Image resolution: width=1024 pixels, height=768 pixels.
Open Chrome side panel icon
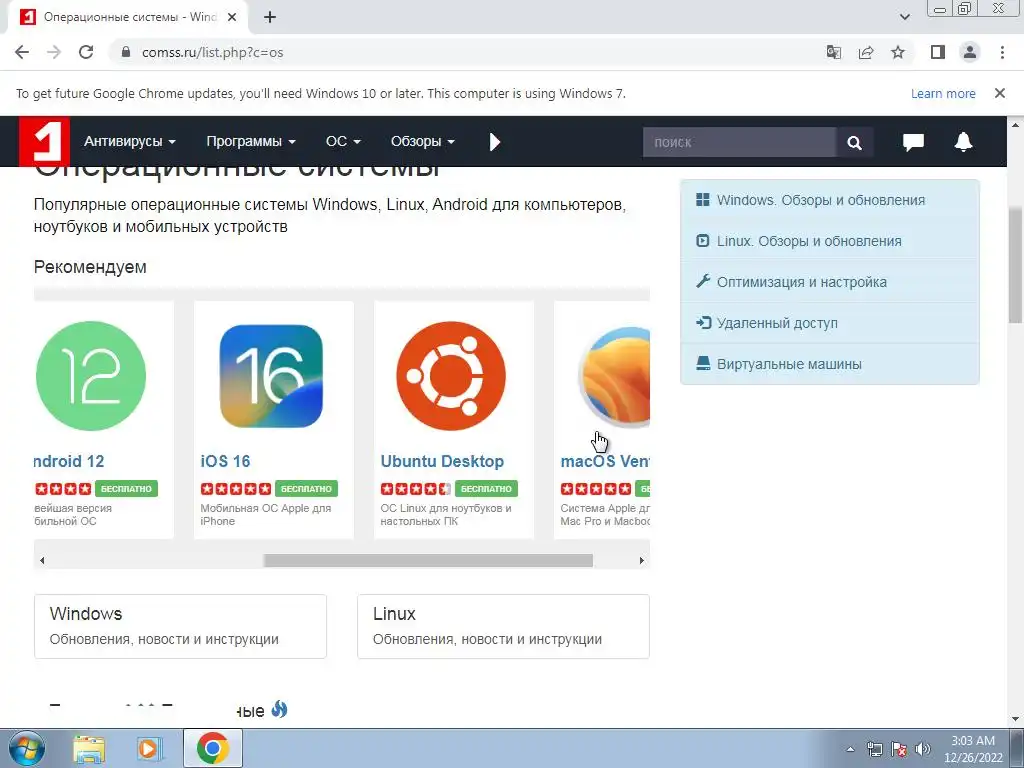pos(938,52)
